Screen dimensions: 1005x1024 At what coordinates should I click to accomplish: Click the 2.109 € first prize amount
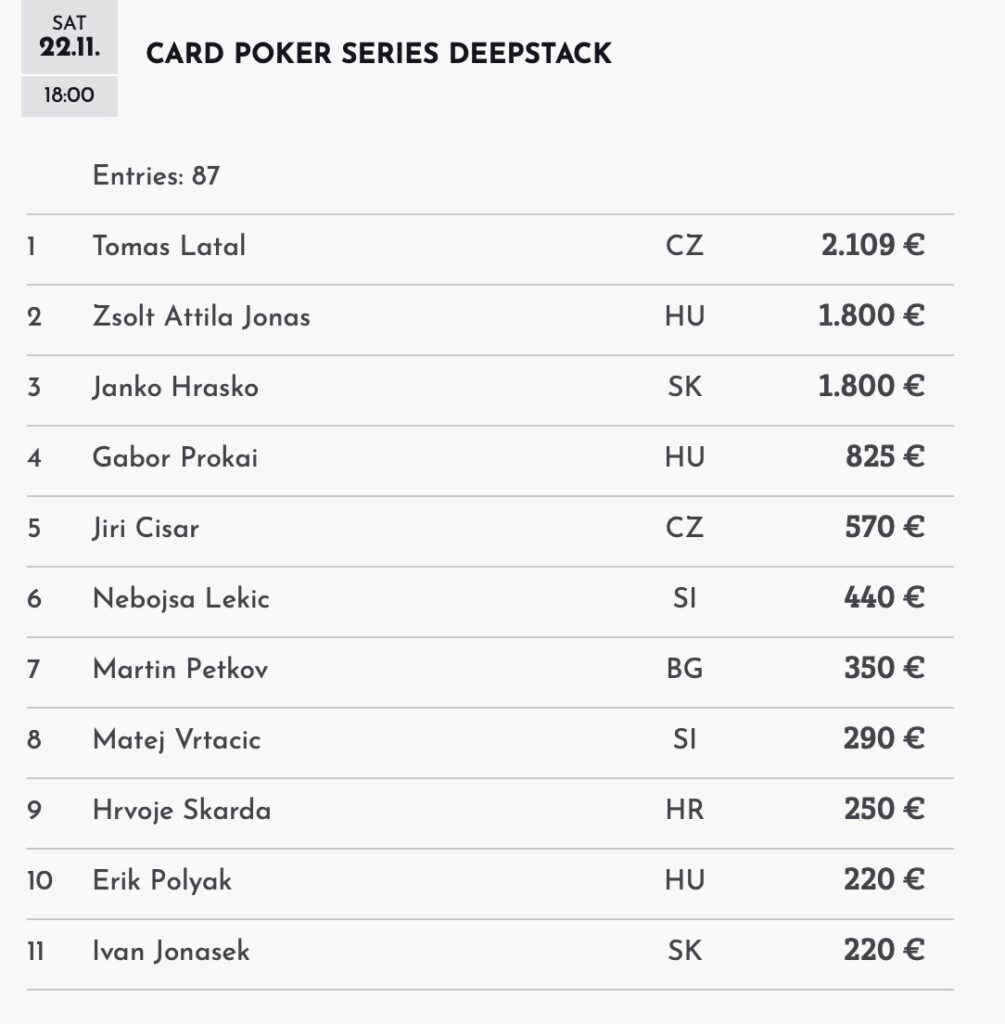872,246
